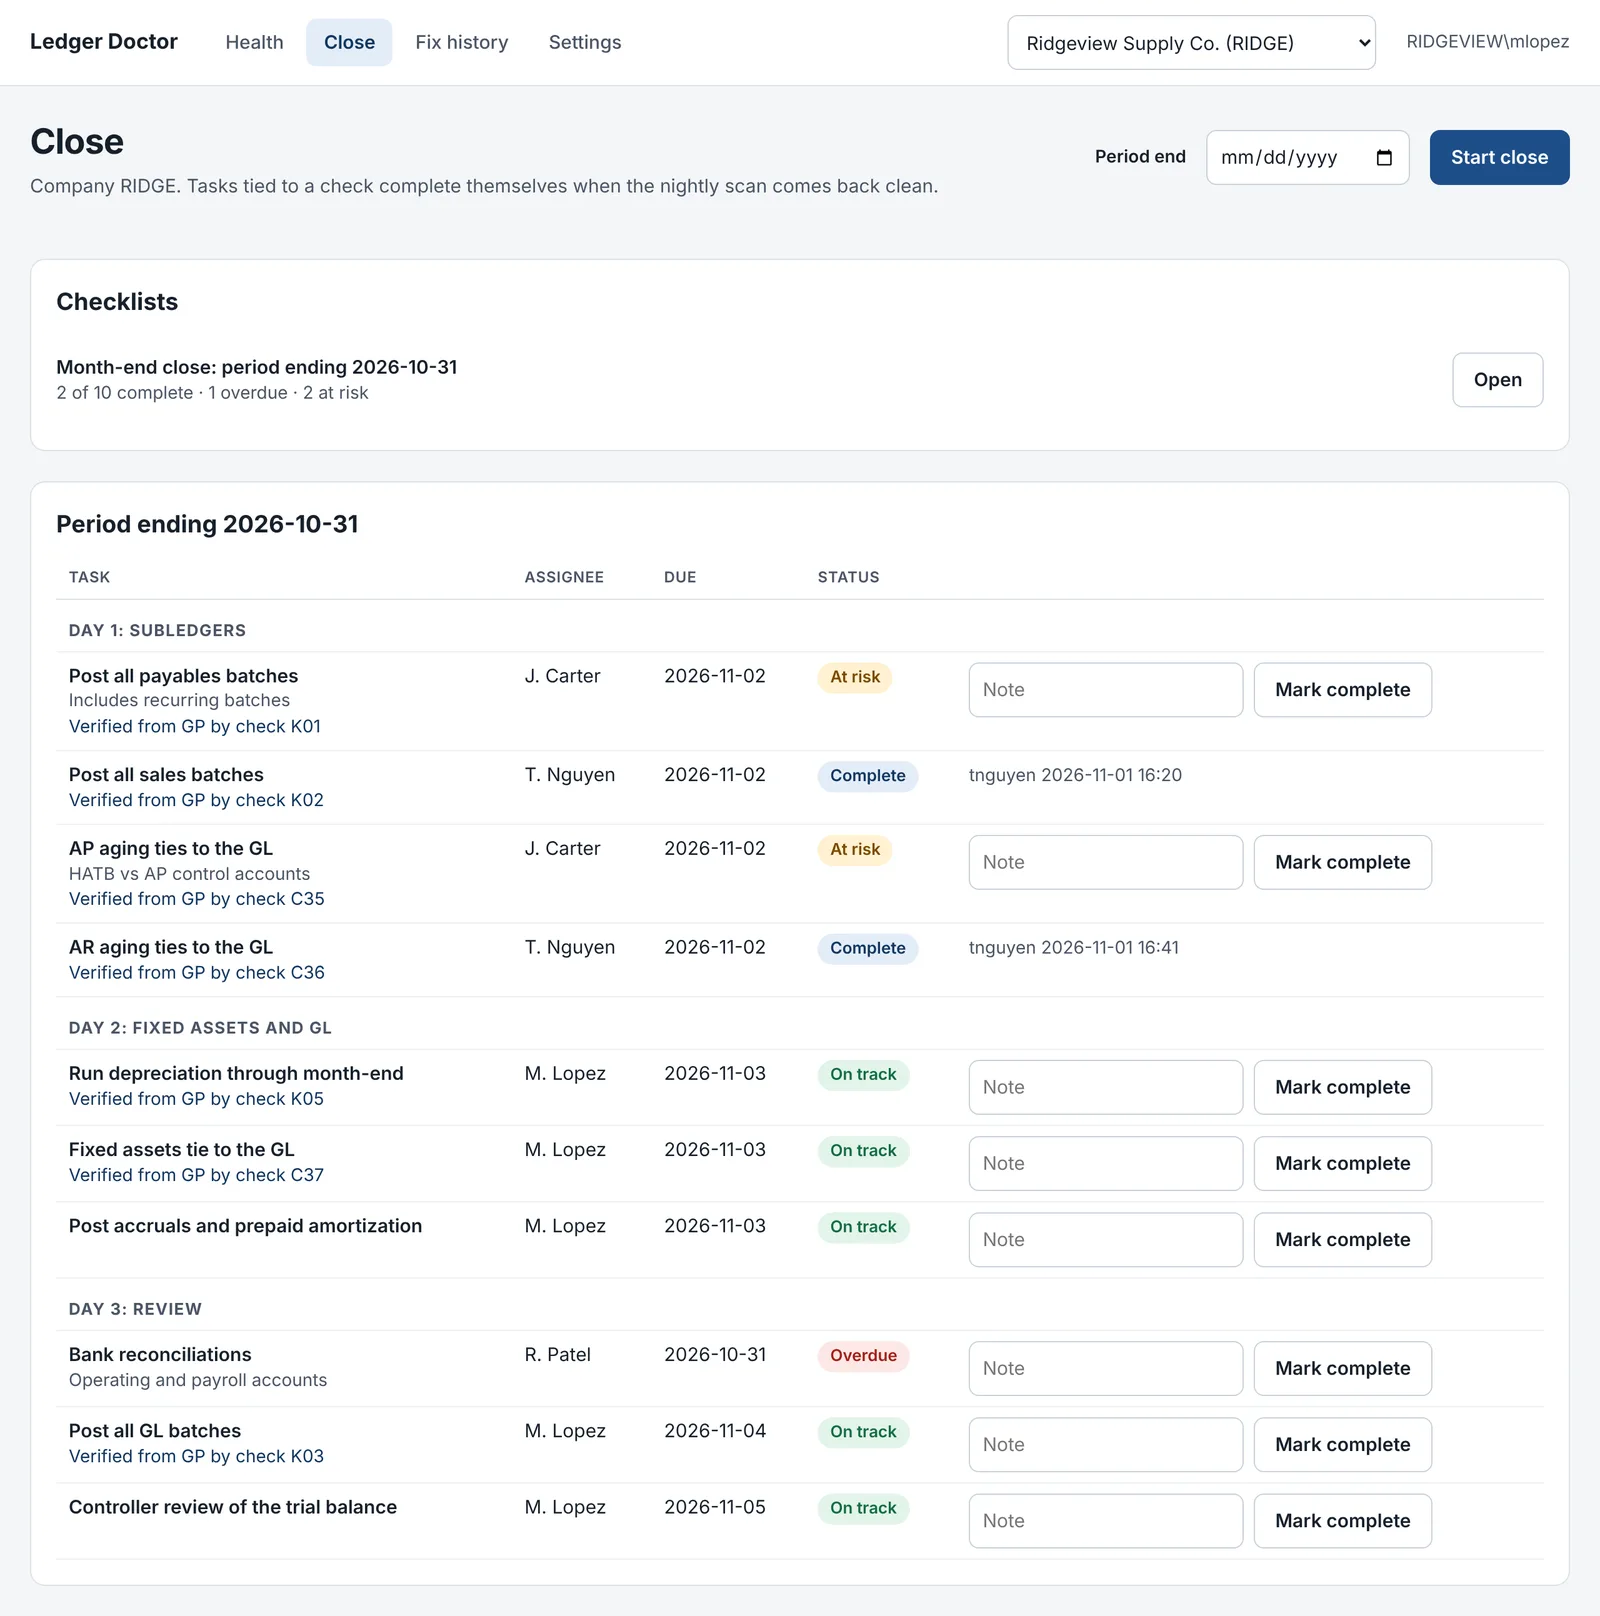Mark Post accruals and prepaid amortization complete
Viewport: 1600px width, 1616px height.
(1342, 1240)
